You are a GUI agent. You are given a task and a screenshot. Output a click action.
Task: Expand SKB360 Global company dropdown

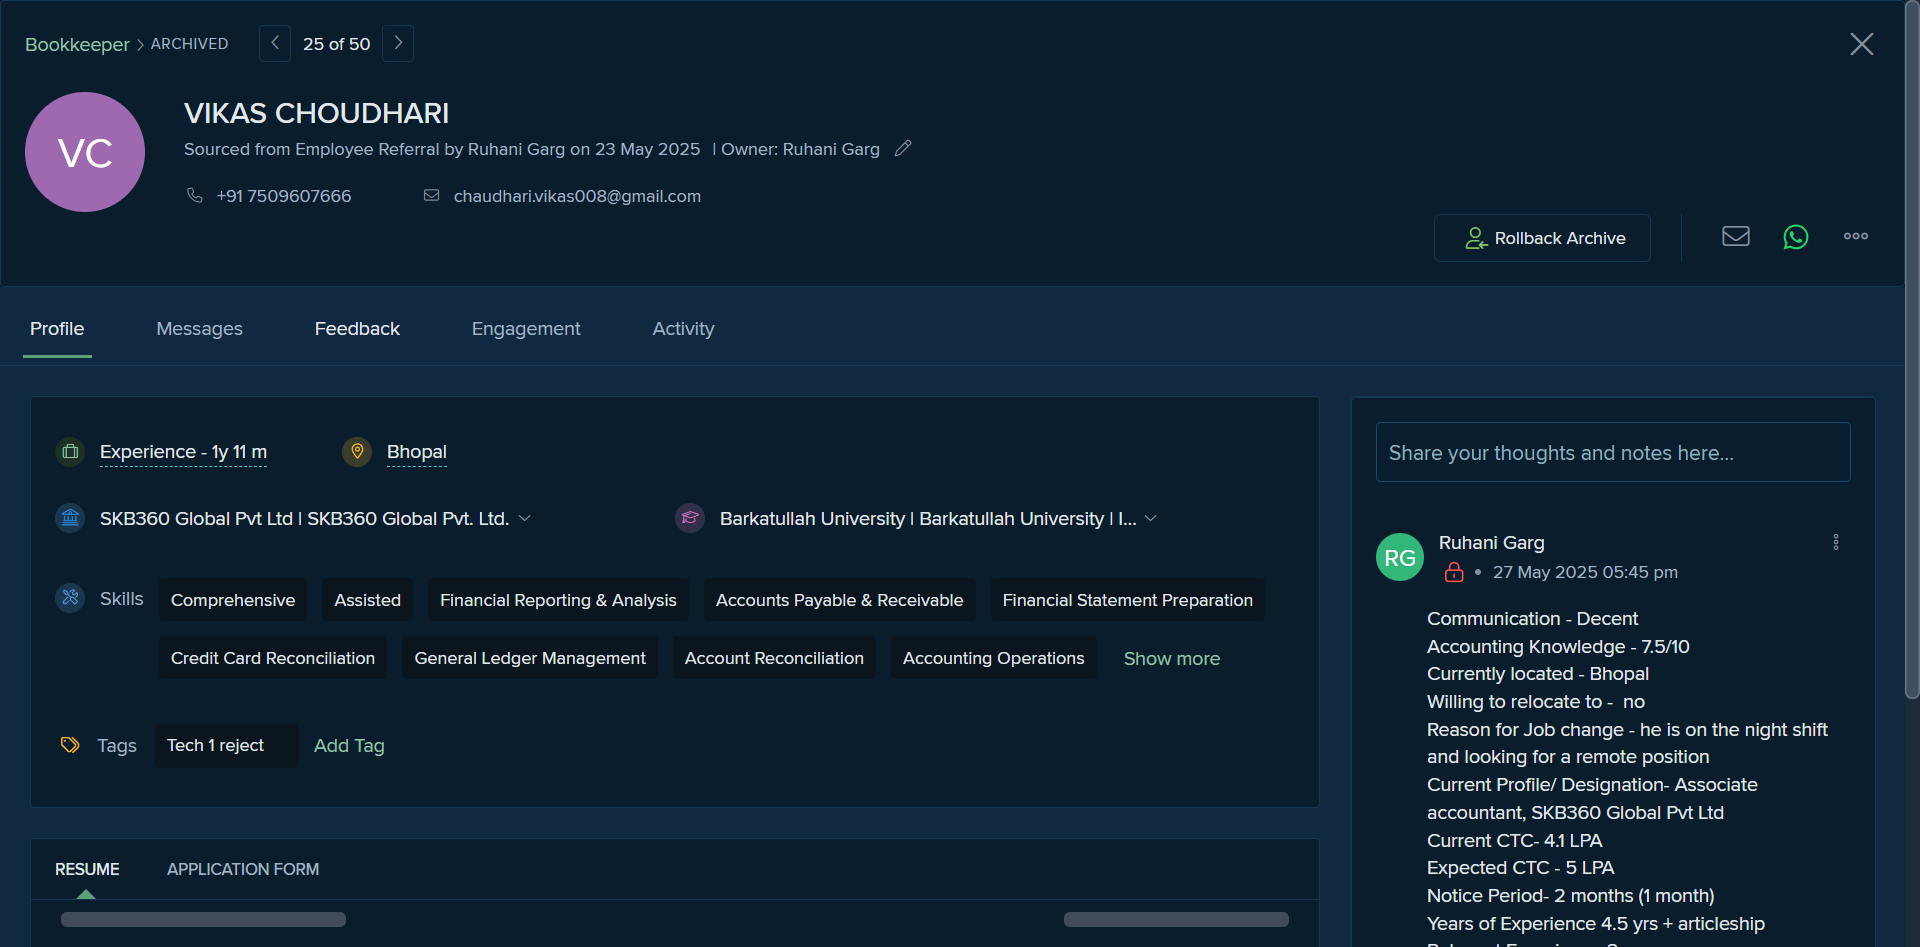click(525, 518)
